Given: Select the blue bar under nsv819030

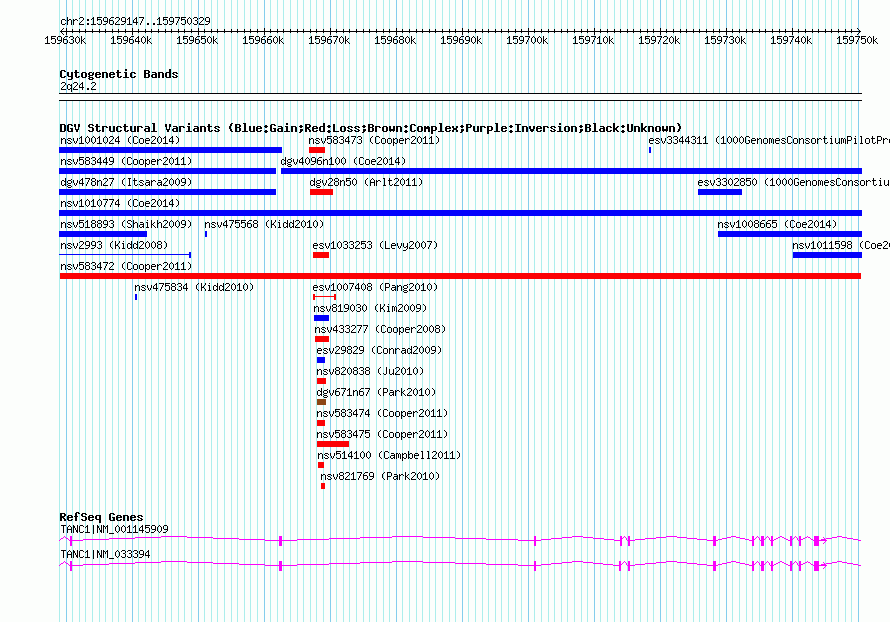Looking at the screenshot, I should (321, 318).
